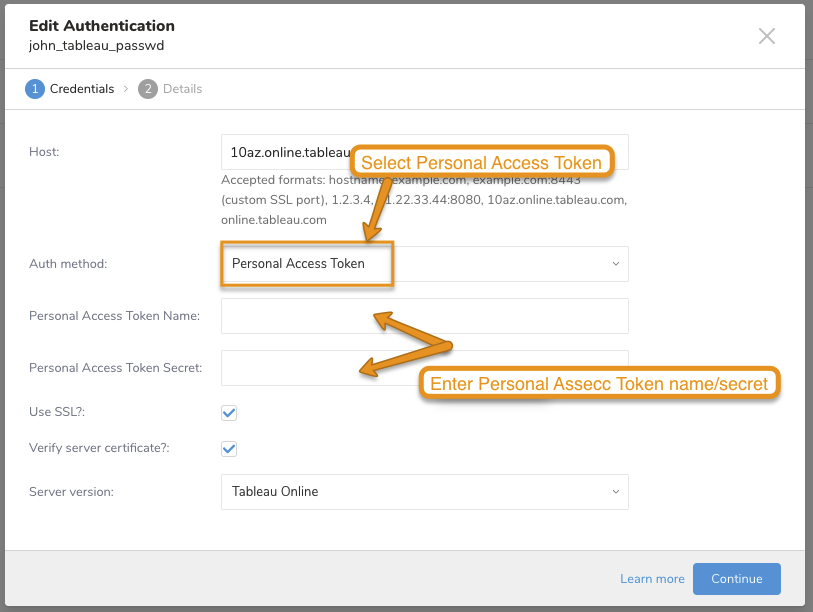Click the step 2 number circle

[148, 89]
